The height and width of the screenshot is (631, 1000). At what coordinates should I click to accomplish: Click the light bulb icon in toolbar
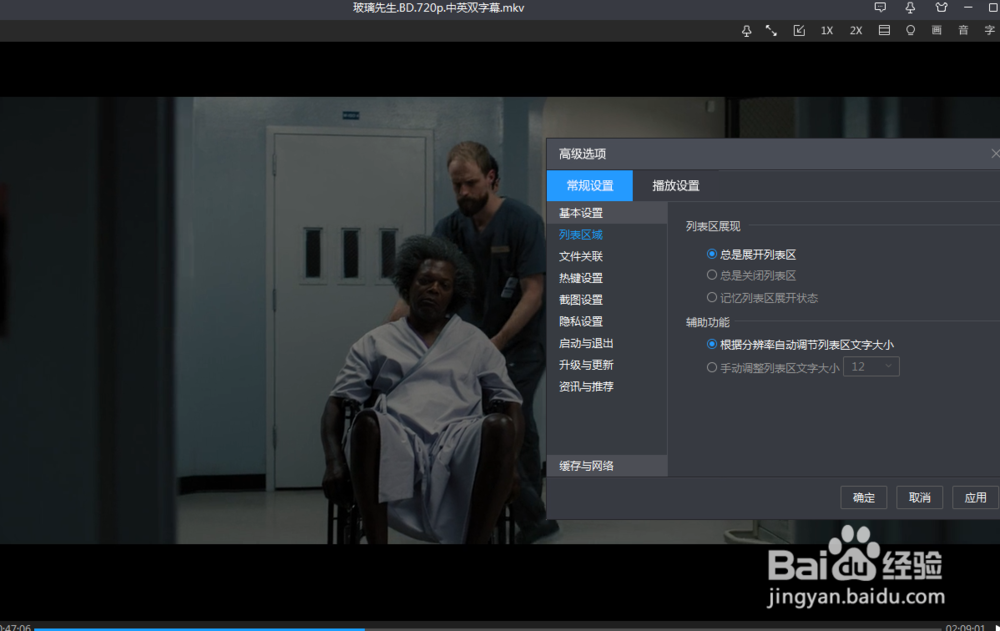click(910, 30)
